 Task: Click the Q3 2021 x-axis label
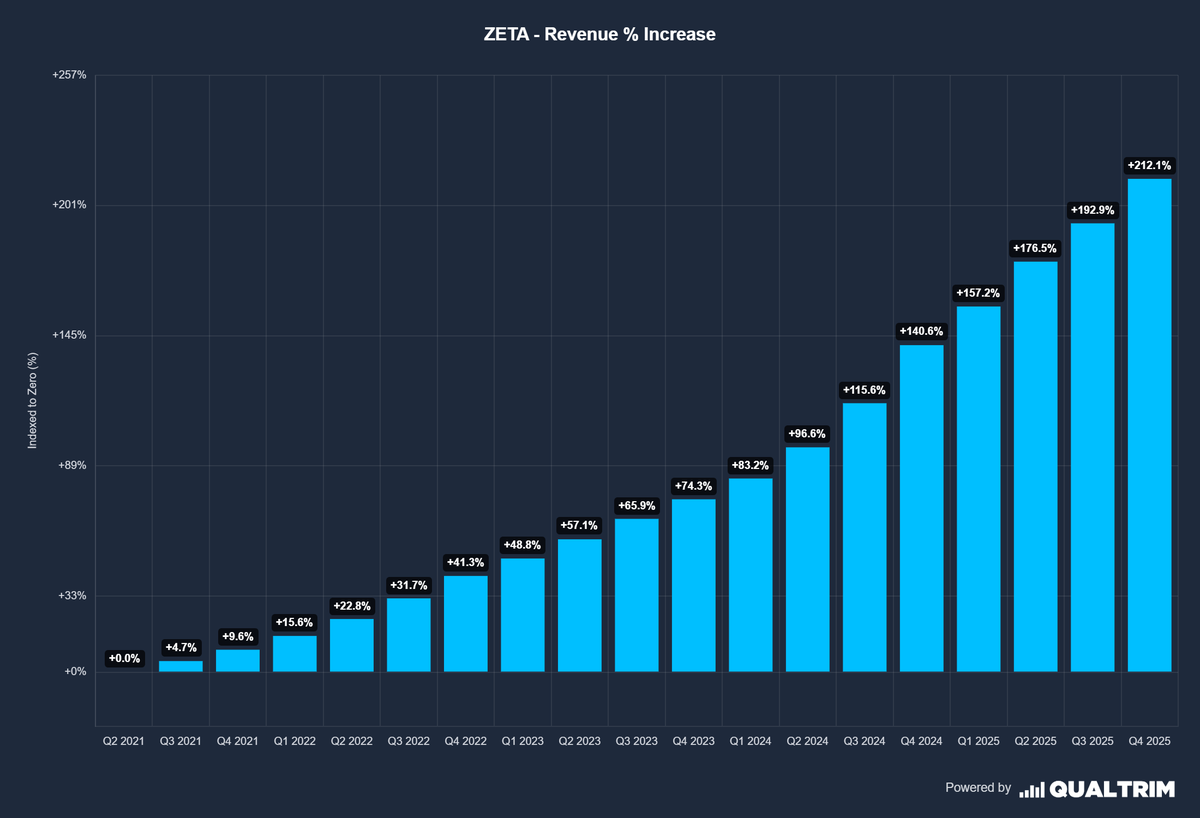point(180,742)
